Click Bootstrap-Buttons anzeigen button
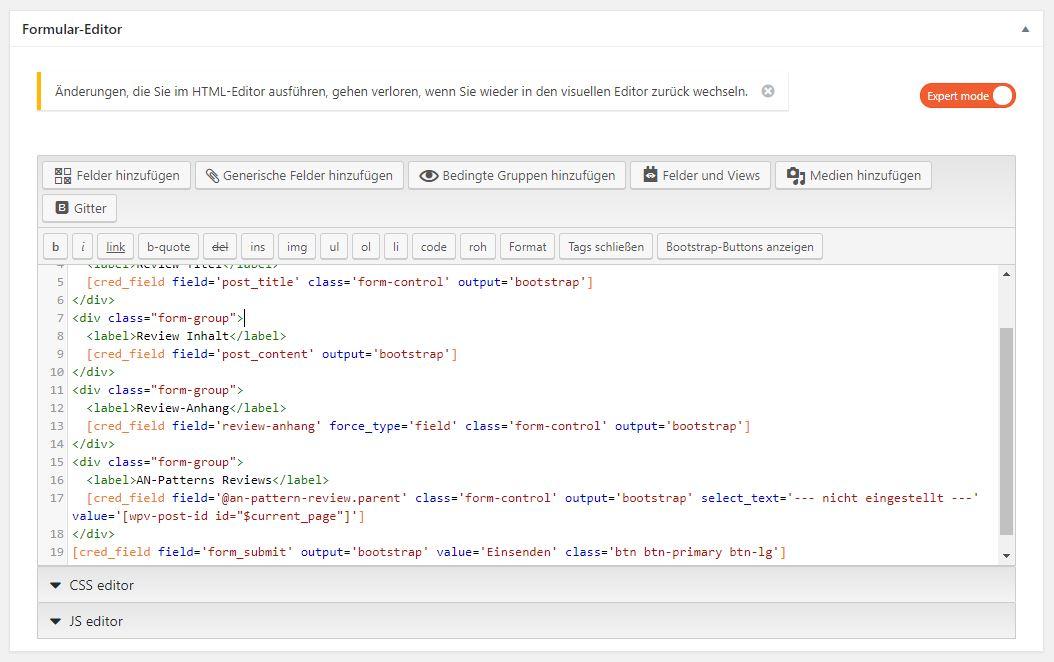Image resolution: width=1054 pixels, height=662 pixels. (739, 247)
